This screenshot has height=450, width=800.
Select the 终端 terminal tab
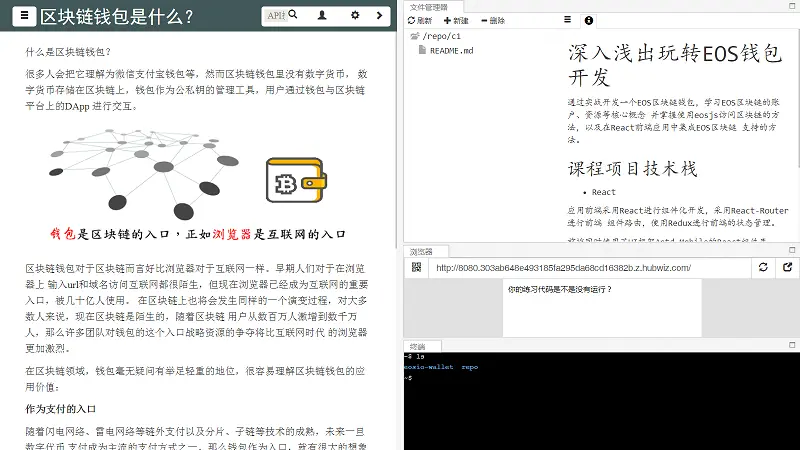pos(417,346)
